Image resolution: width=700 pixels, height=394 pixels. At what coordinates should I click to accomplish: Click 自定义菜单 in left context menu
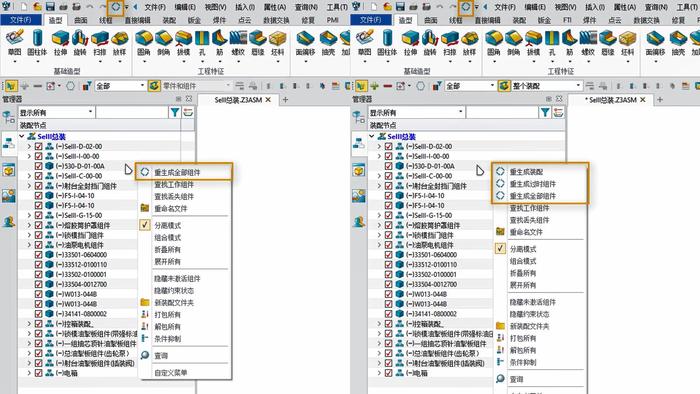(184, 372)
